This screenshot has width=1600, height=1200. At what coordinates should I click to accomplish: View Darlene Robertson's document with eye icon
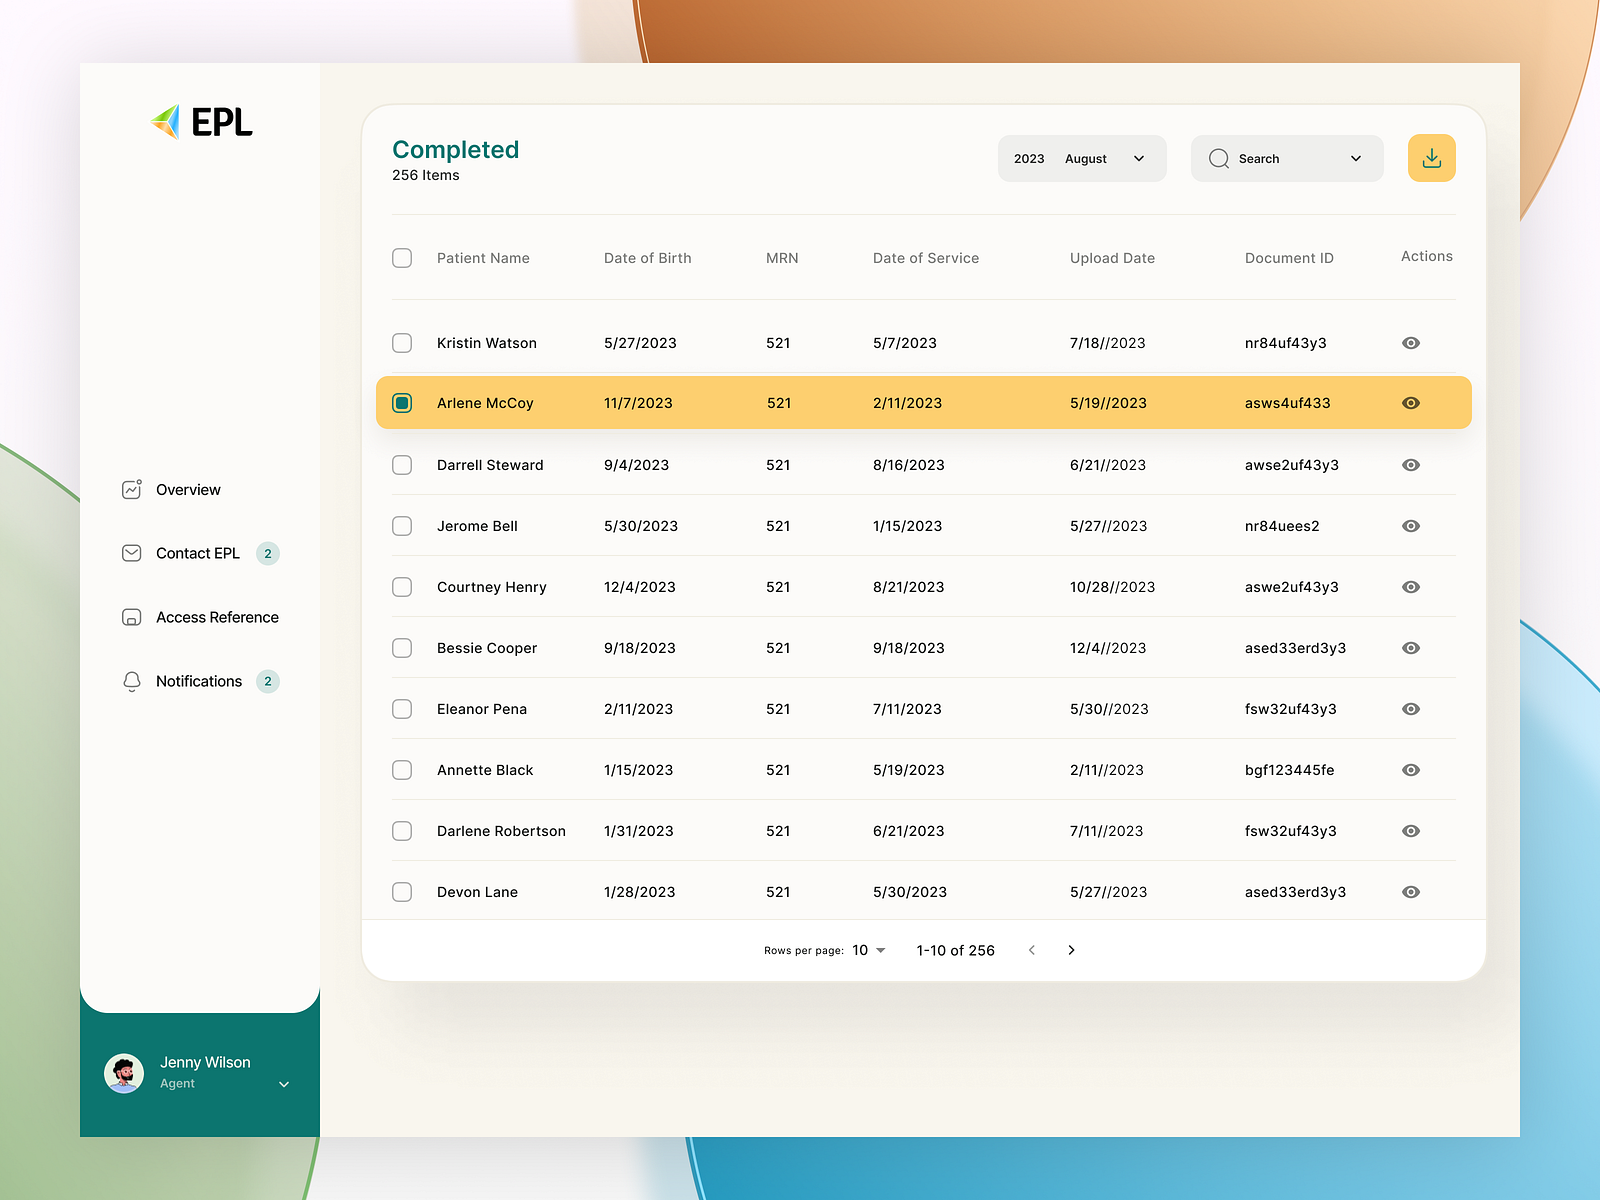click(x=1411, y=831)
